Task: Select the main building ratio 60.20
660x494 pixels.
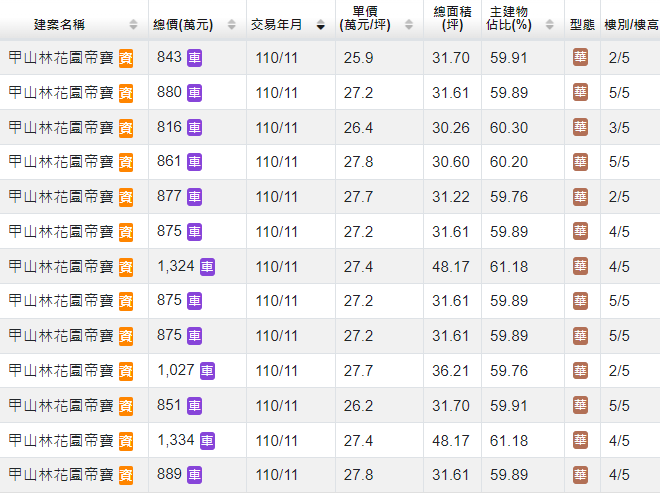Action: [508, 162]
